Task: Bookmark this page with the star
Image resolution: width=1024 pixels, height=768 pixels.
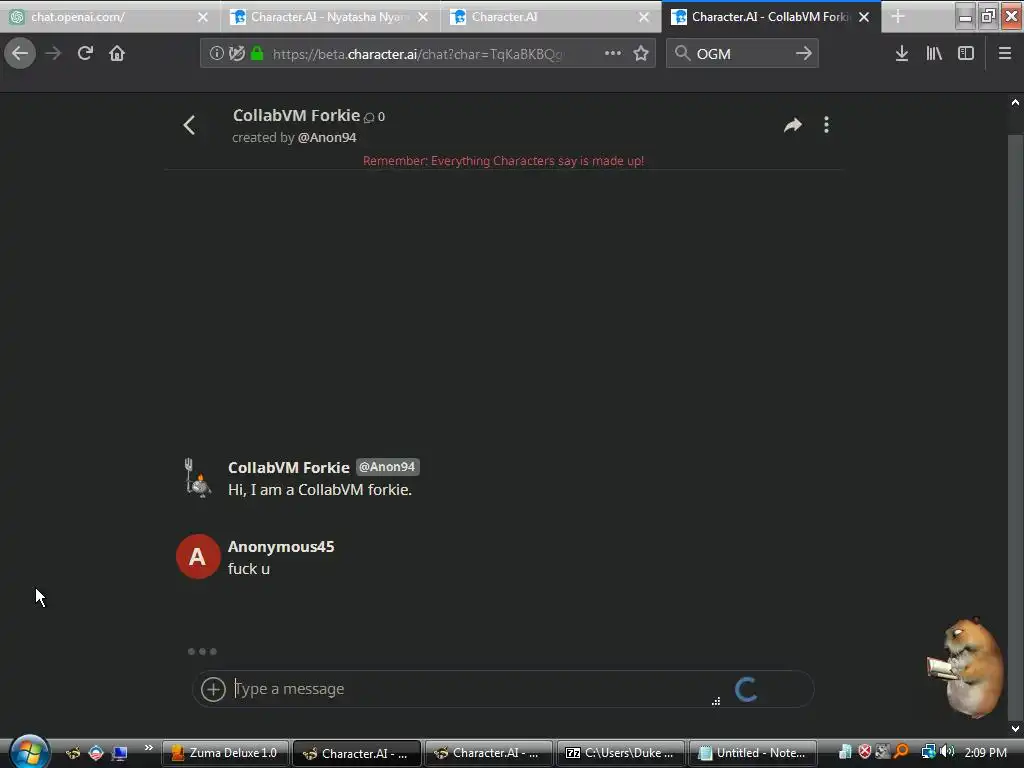Action: [x=641, y=54]
